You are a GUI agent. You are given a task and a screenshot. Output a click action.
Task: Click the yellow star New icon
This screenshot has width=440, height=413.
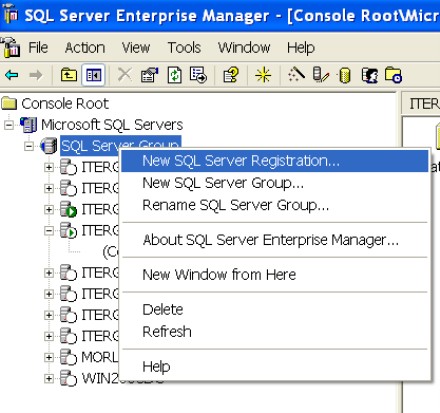coord(263,75)
